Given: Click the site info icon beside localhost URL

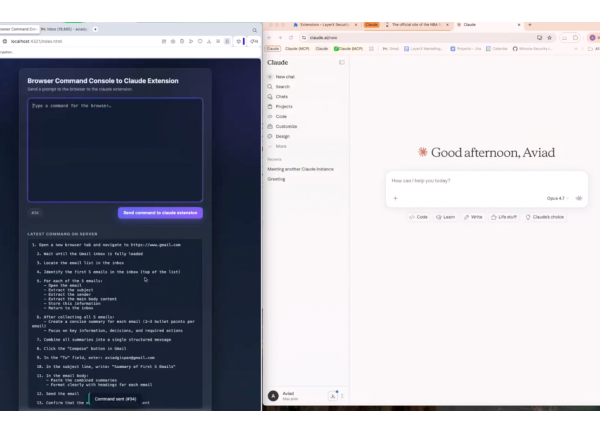Looking at the screenshot, I should 5,41.
